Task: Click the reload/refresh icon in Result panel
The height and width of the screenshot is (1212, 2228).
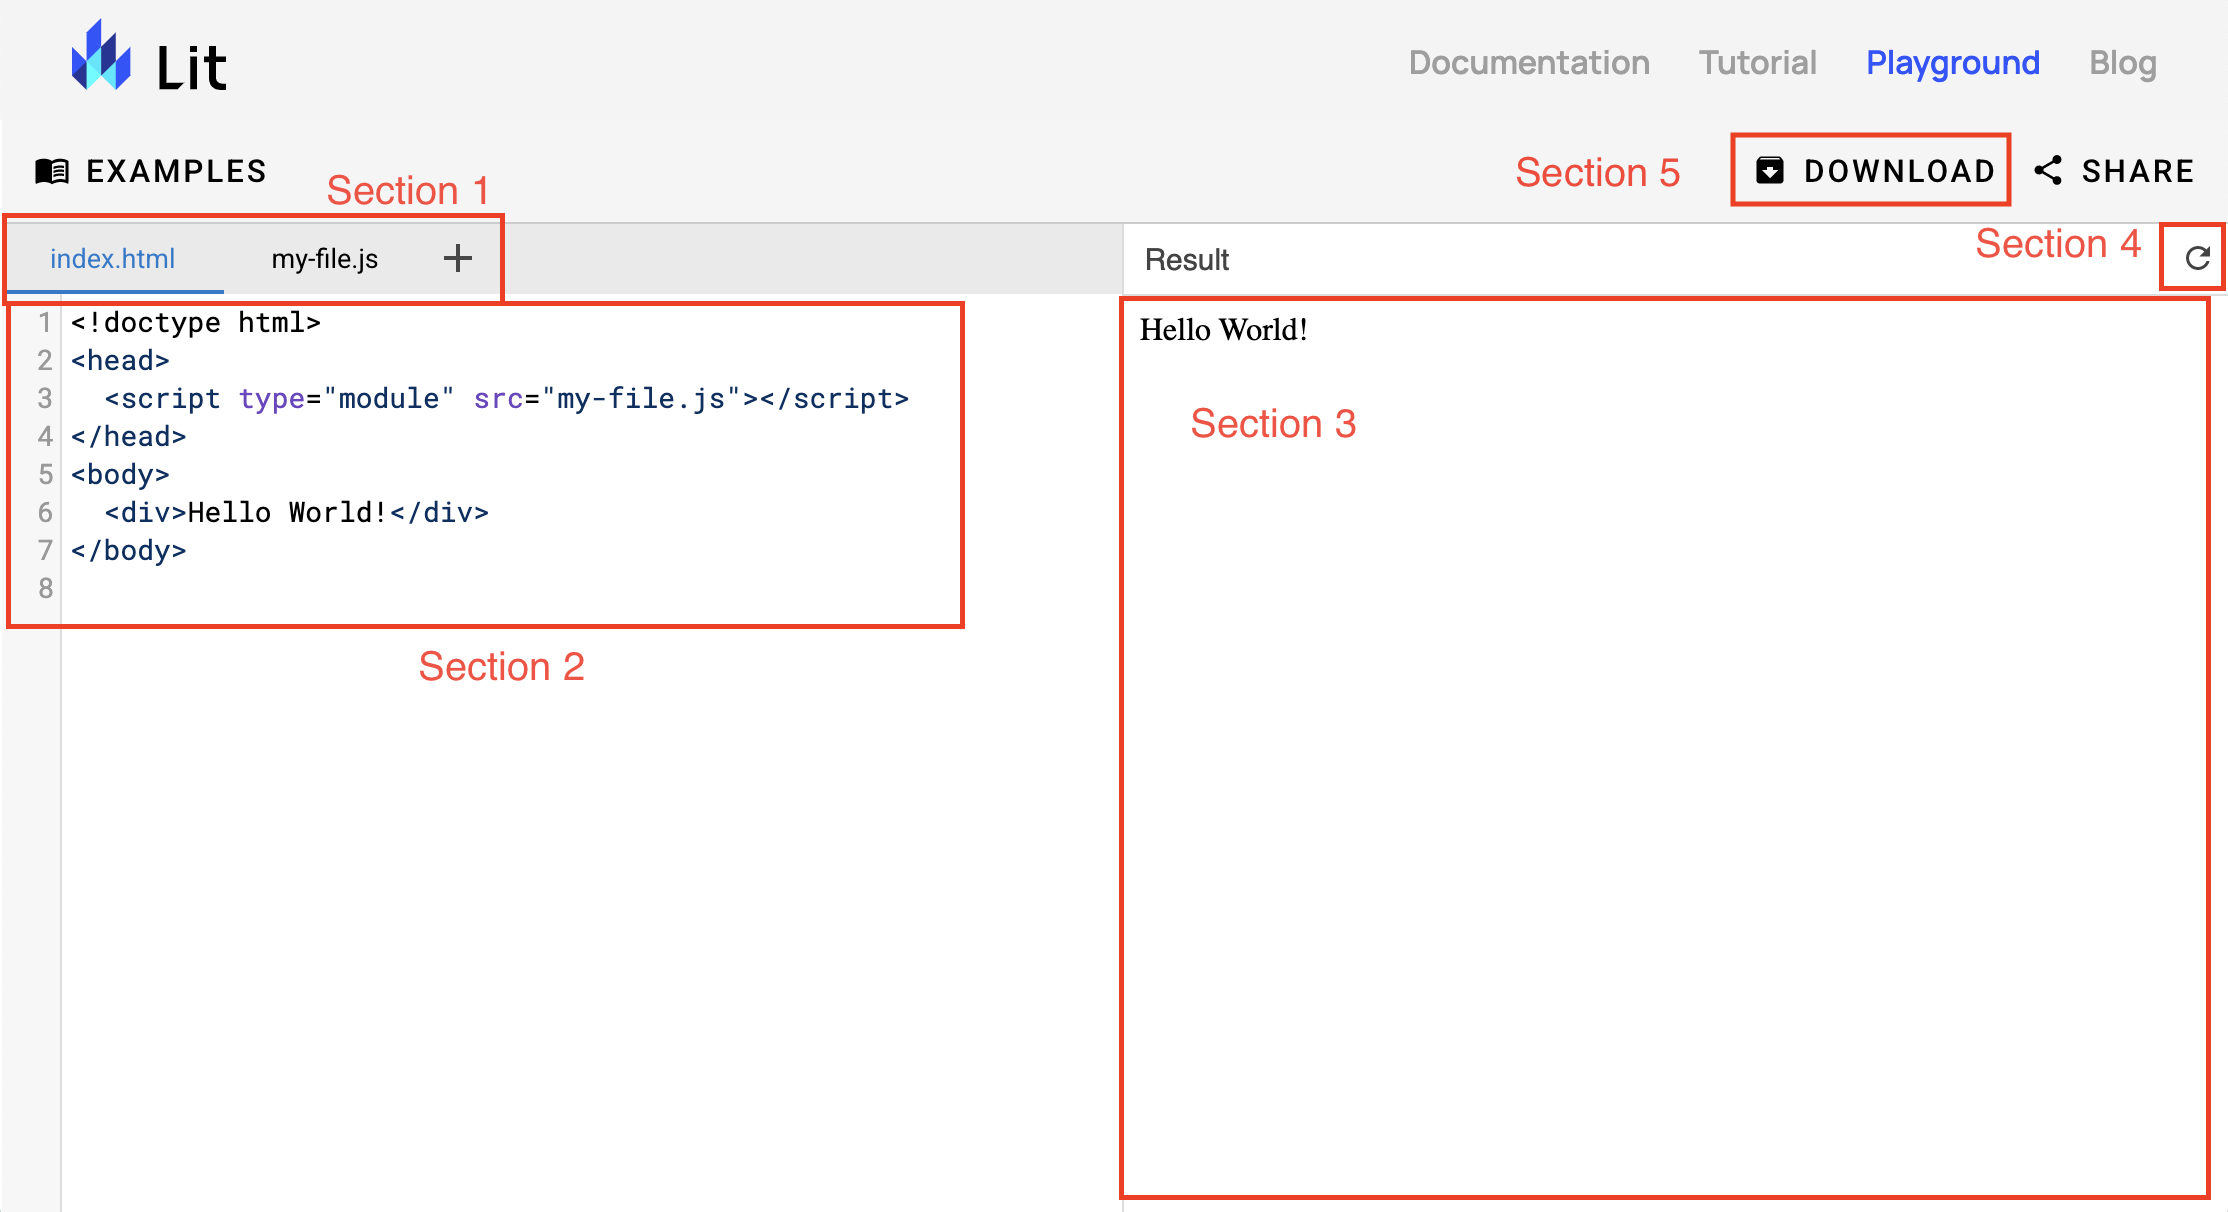Action: point(2195,258)
